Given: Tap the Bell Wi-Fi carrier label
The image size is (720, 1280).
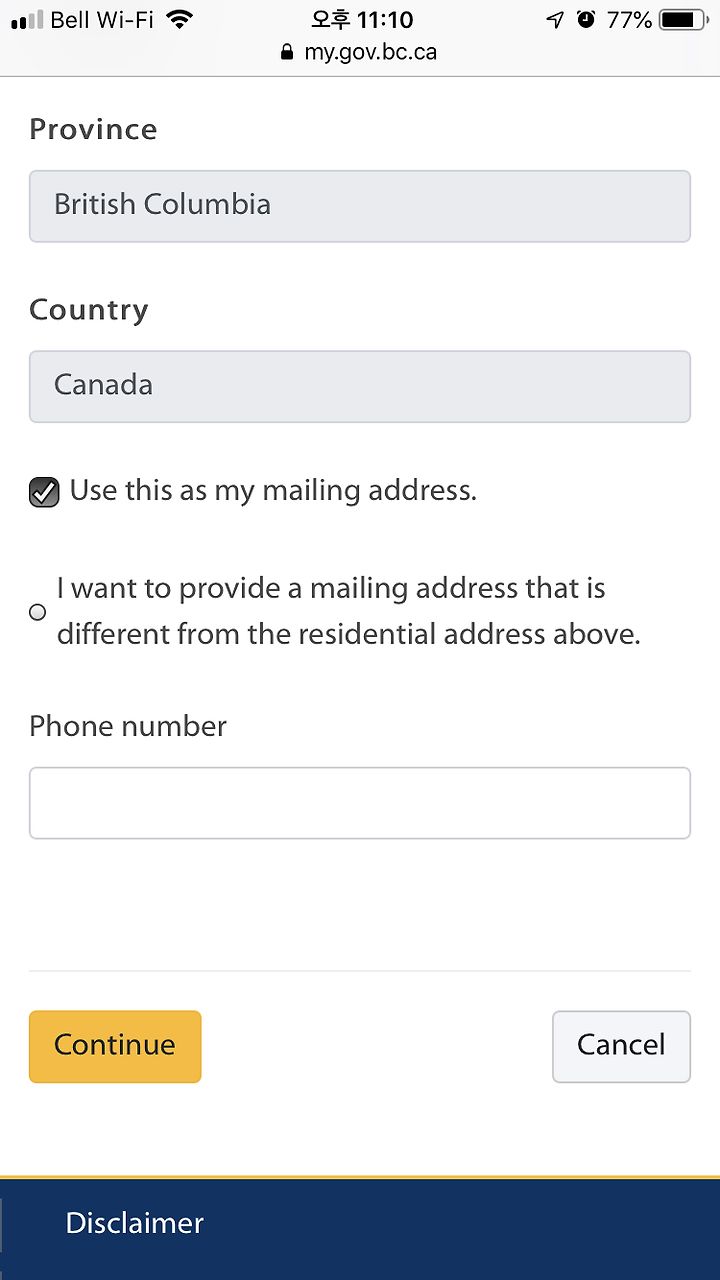Looking at the screenshot, I should point(102,20).
